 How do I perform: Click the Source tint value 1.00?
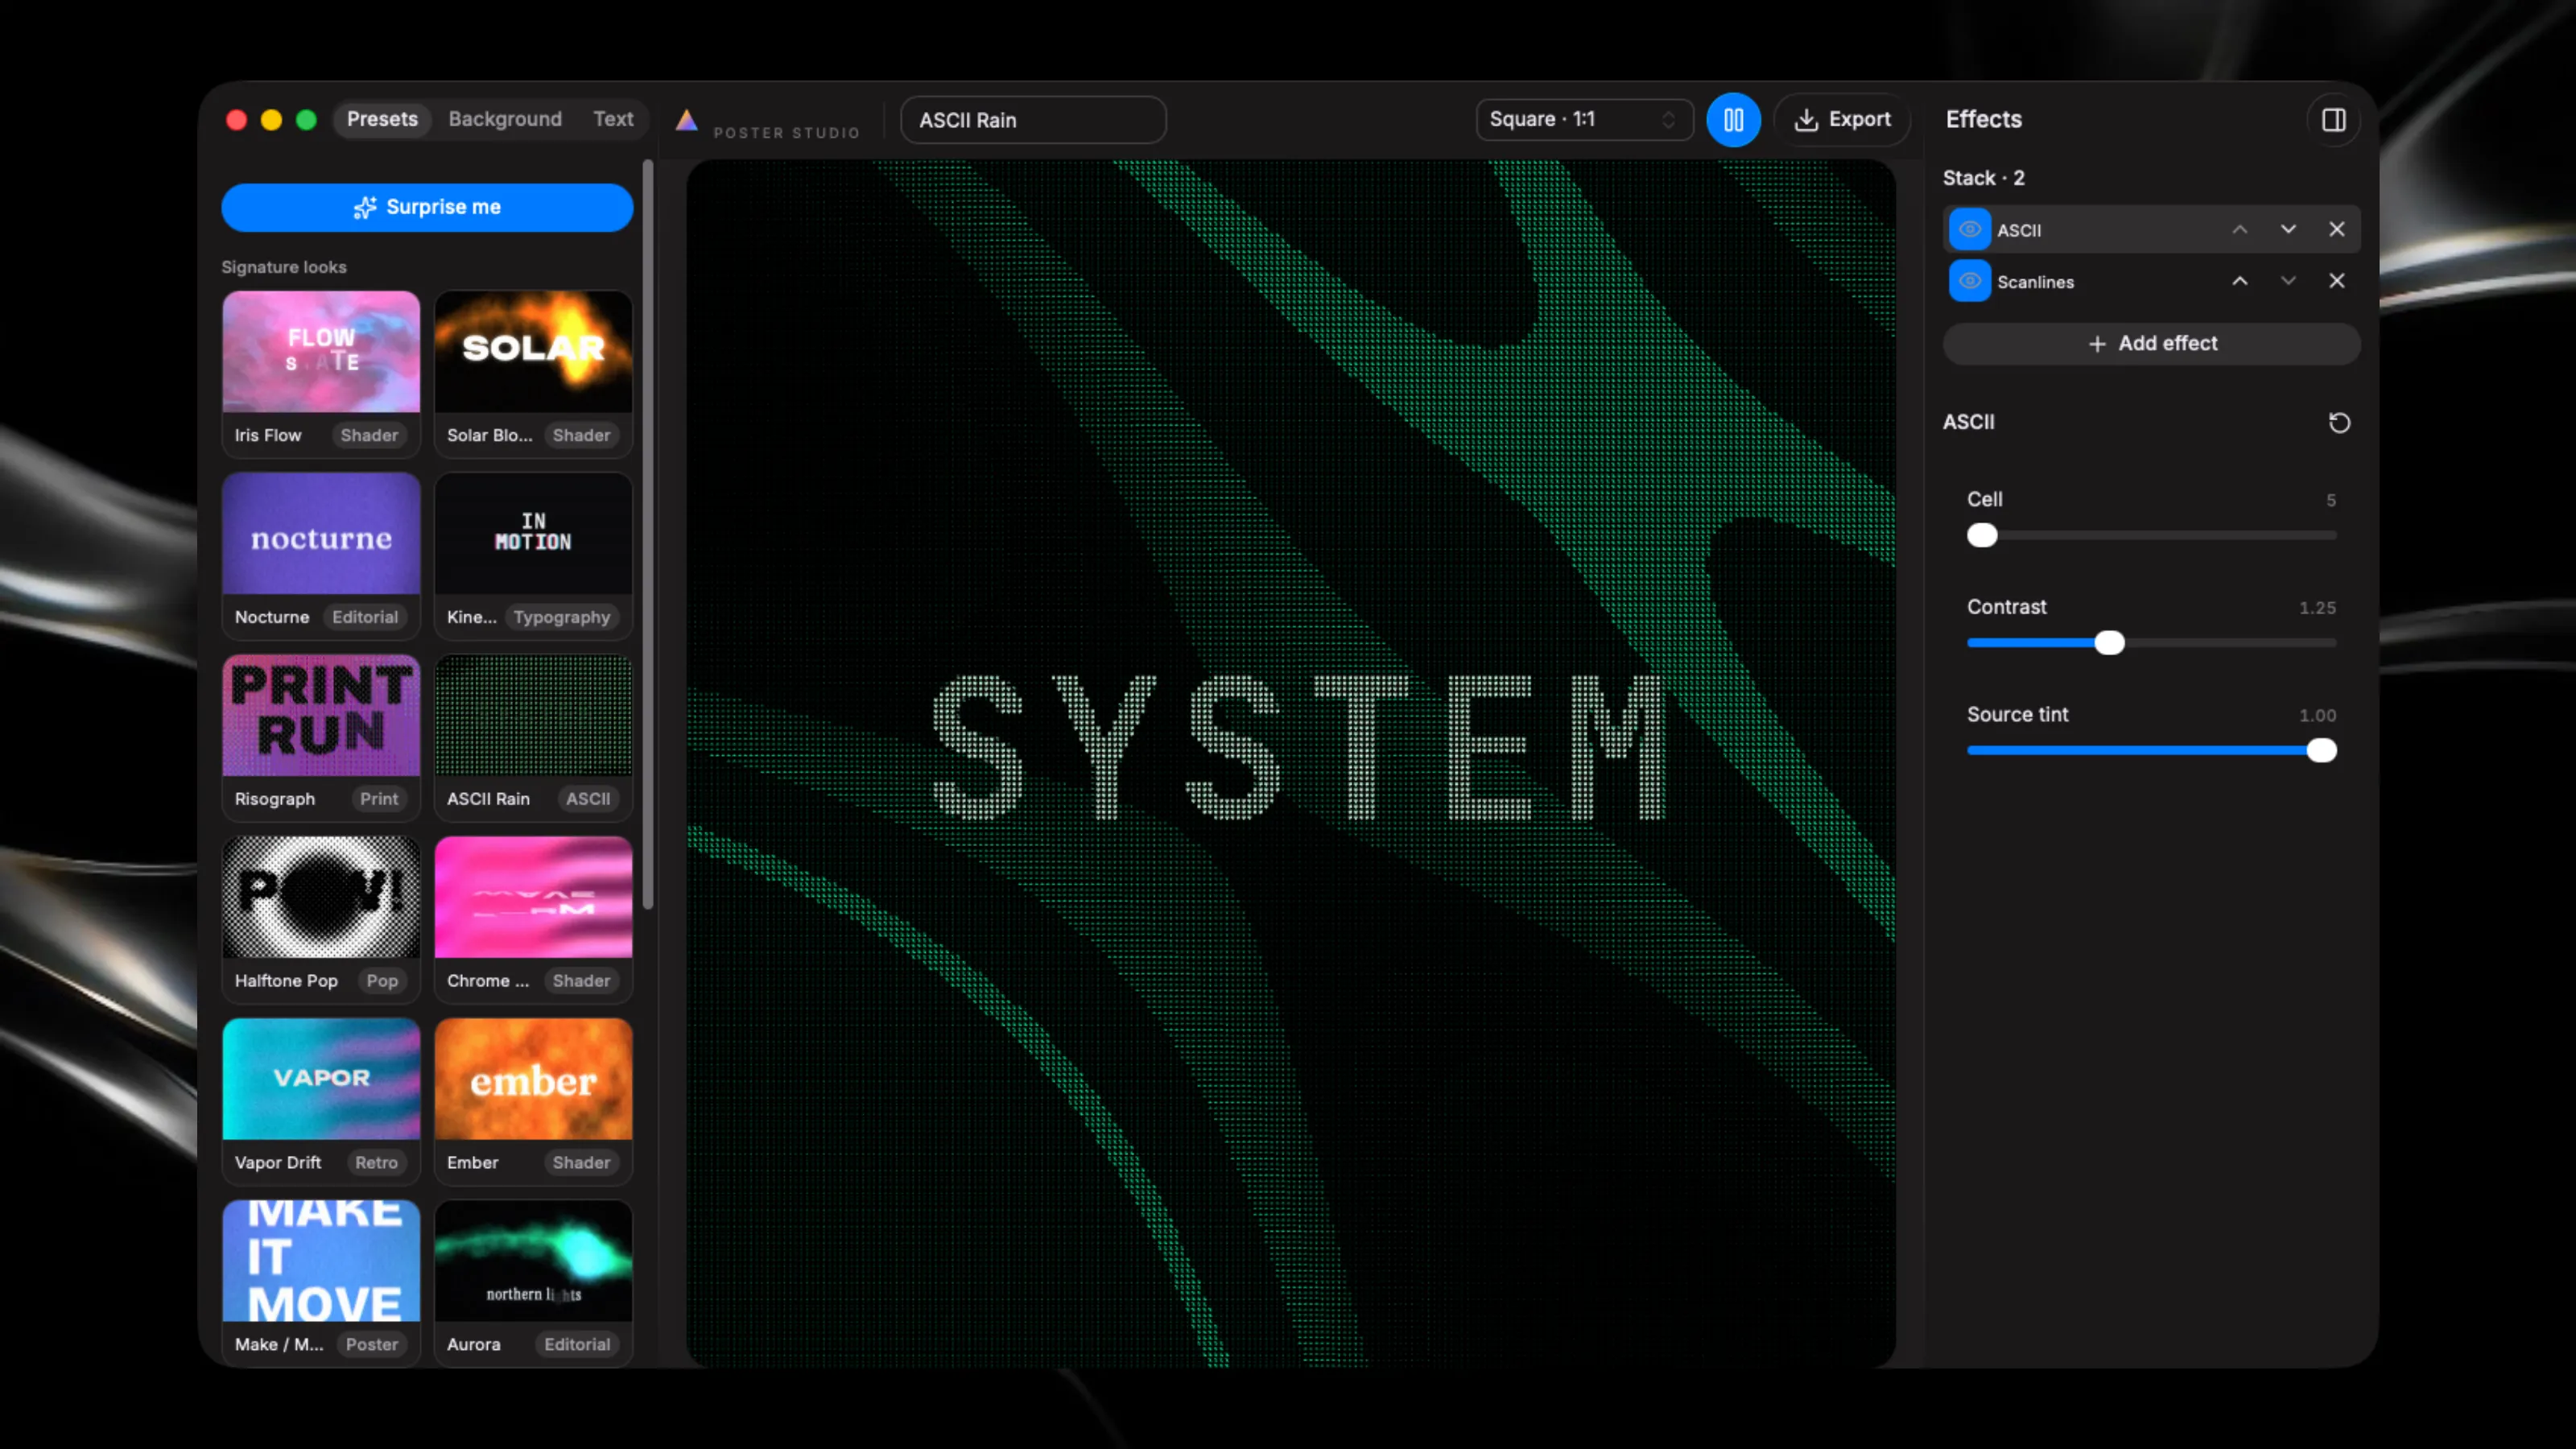(2317, 716)
